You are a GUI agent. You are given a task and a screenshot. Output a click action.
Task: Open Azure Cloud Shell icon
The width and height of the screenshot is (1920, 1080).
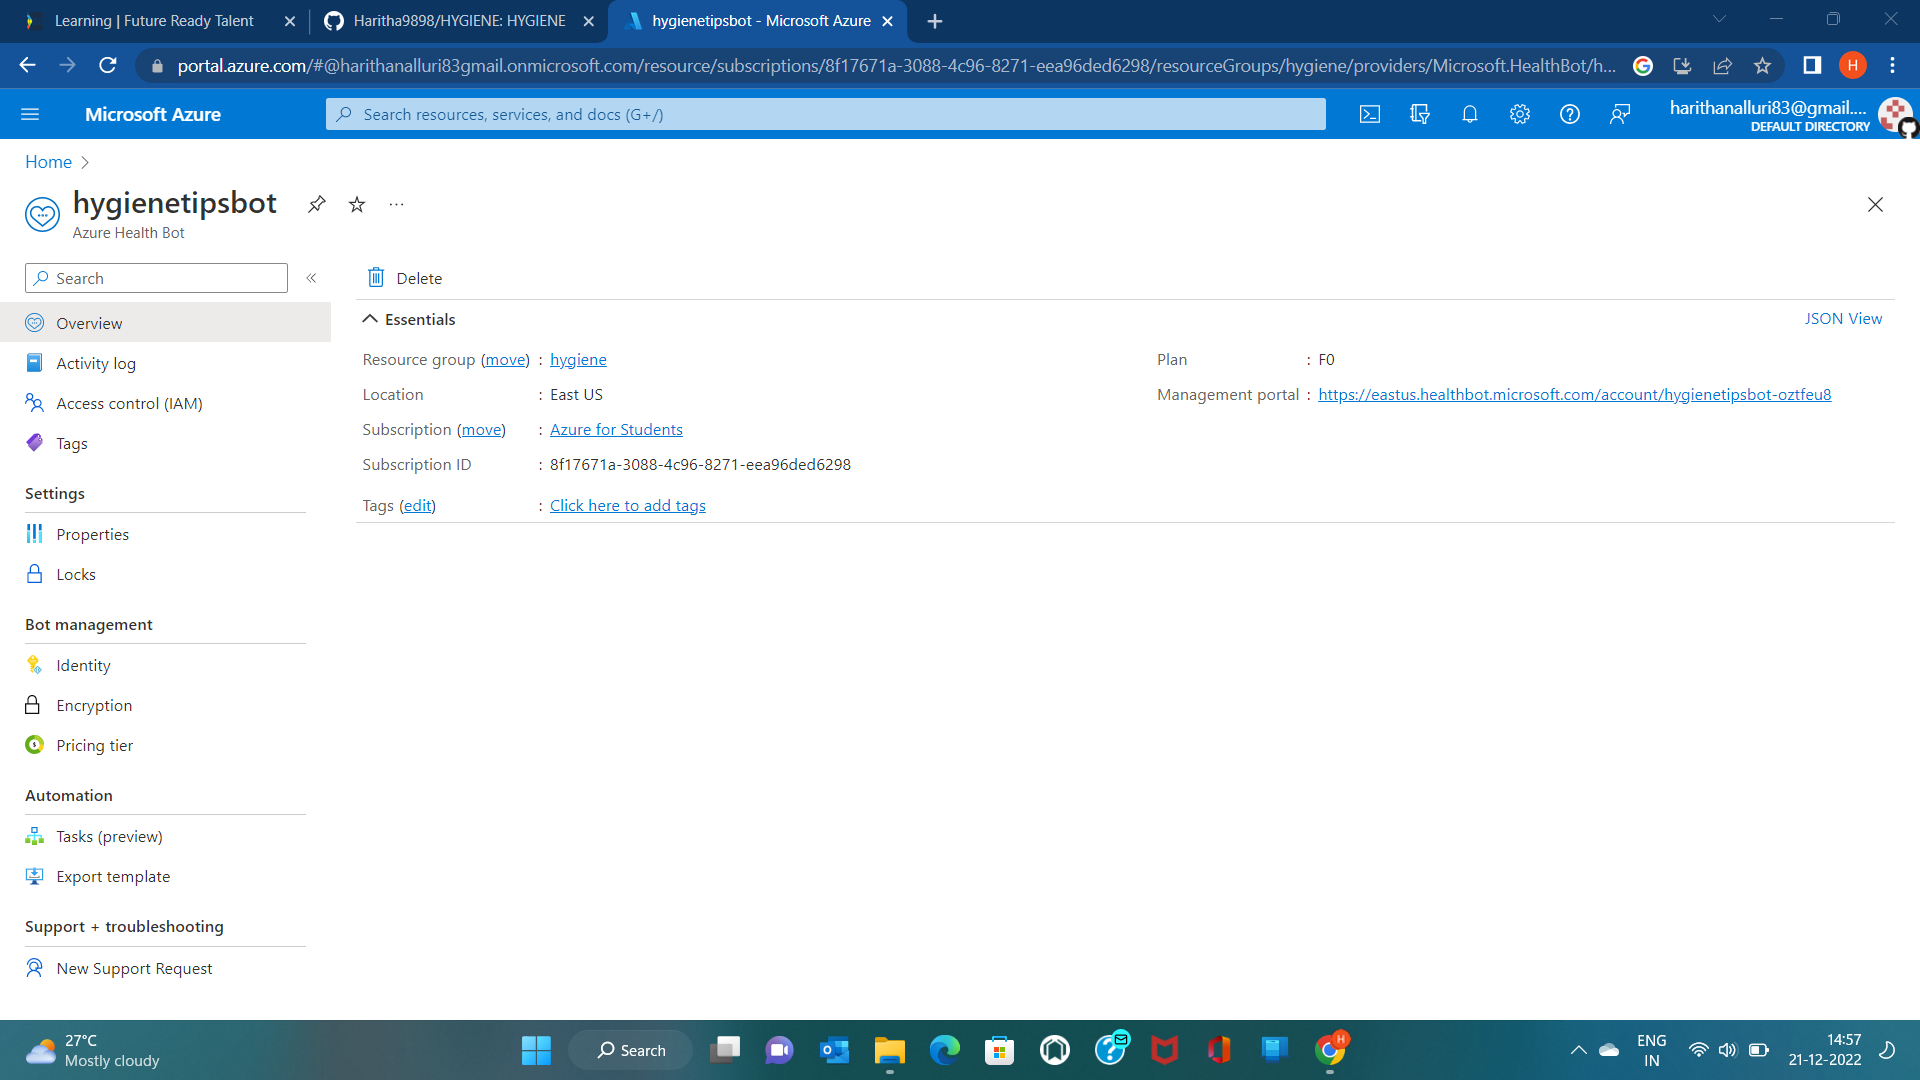(1369, 115)
